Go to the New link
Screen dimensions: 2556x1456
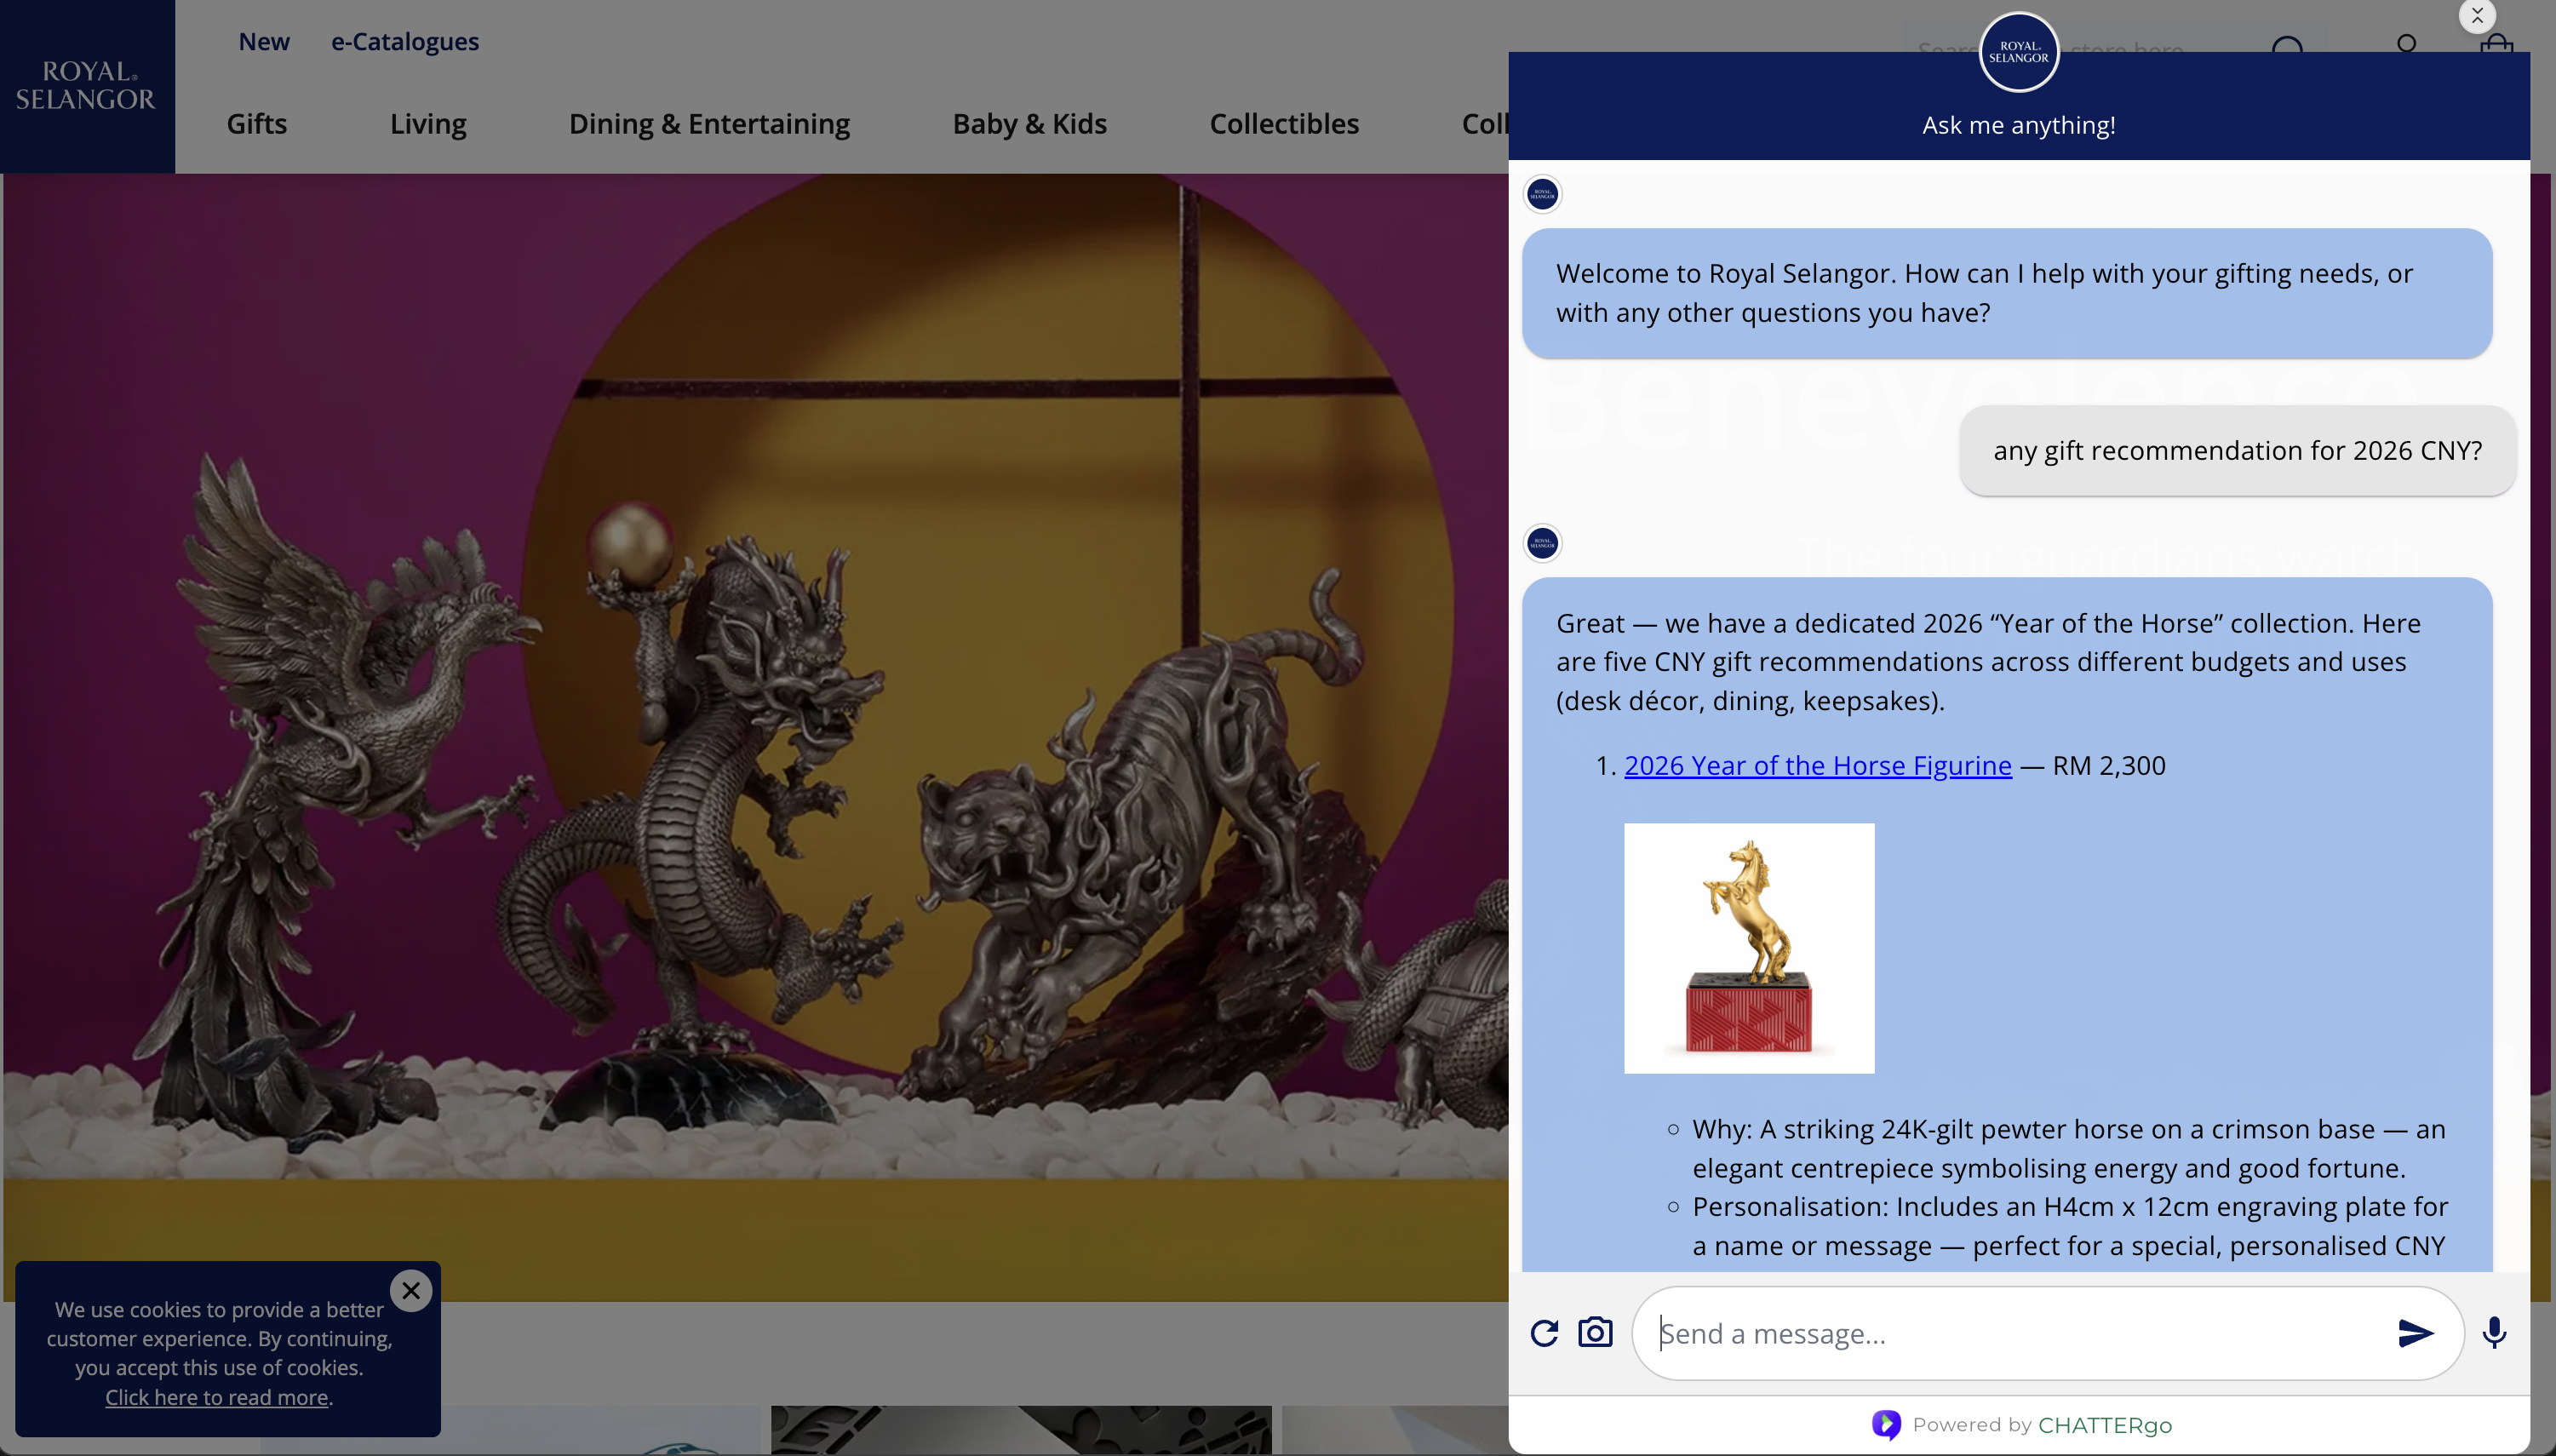(x=264, y=41)
